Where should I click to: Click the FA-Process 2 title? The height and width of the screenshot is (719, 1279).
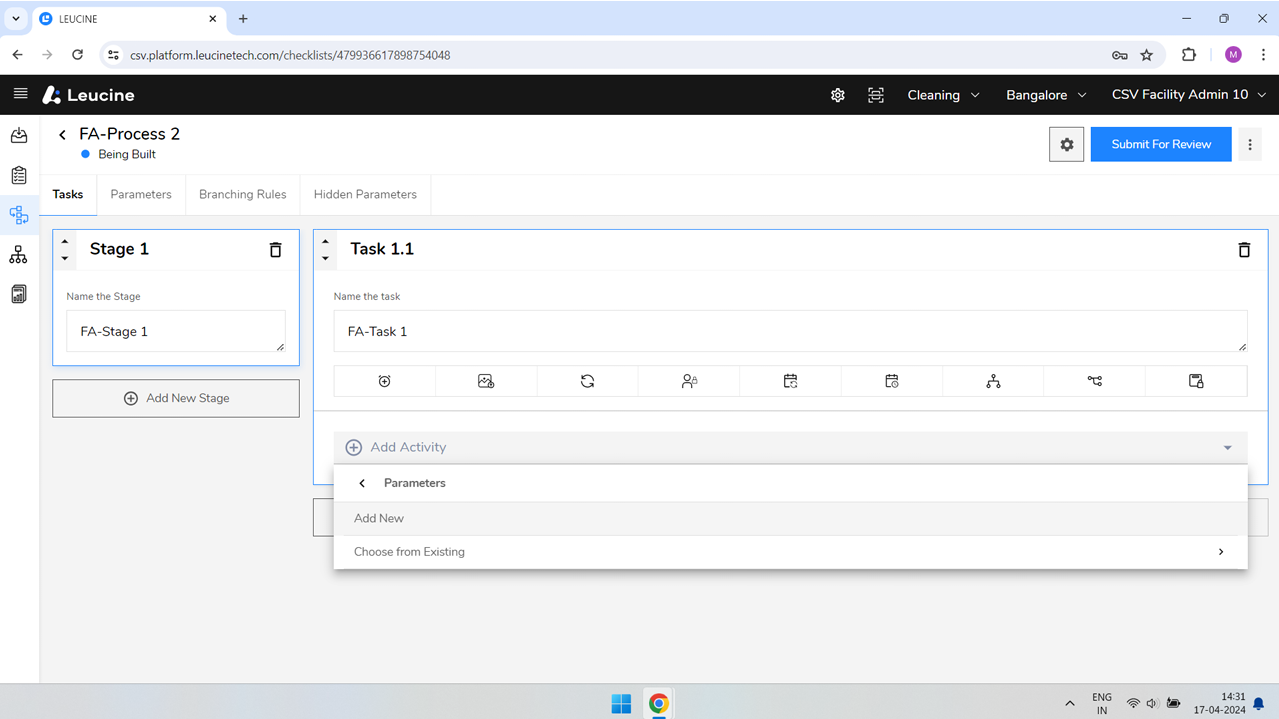tap(130, 134)
